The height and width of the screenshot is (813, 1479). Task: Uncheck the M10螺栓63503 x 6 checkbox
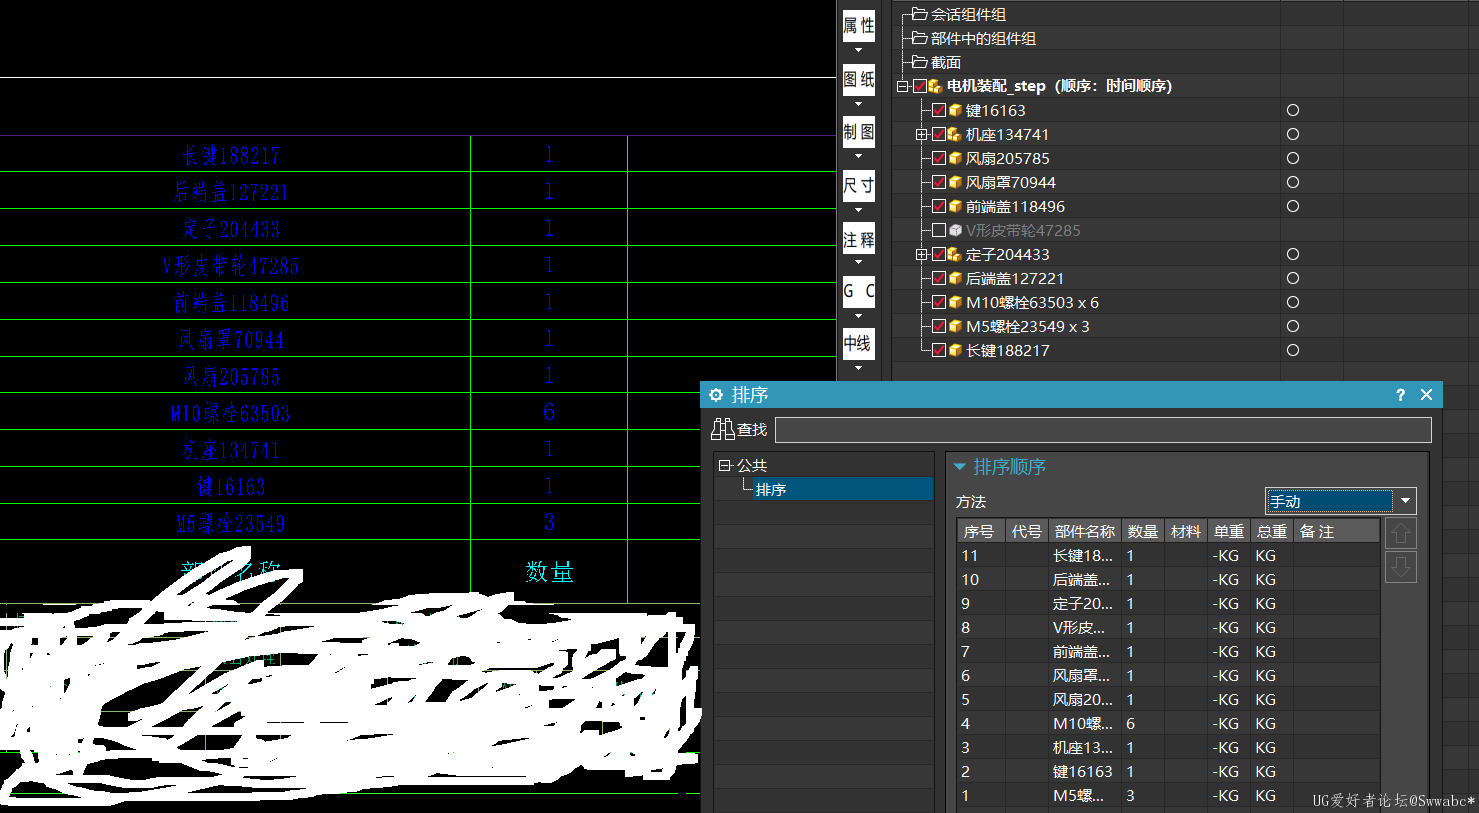coord(939,302)
